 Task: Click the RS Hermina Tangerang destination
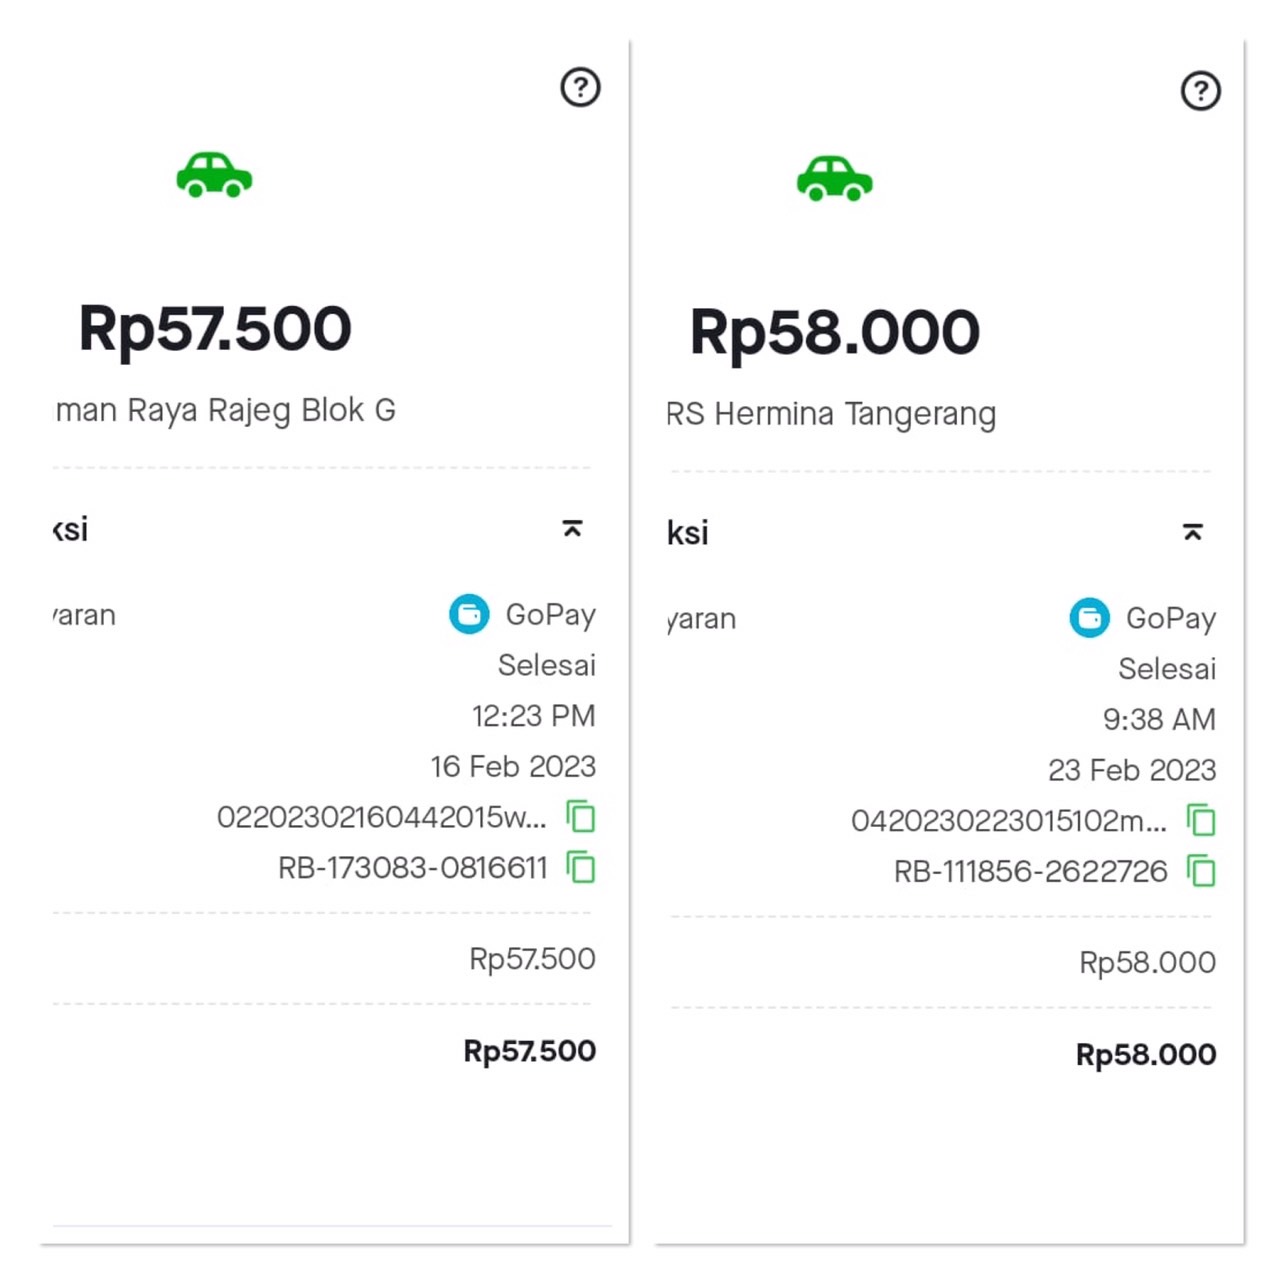point(831,414)
